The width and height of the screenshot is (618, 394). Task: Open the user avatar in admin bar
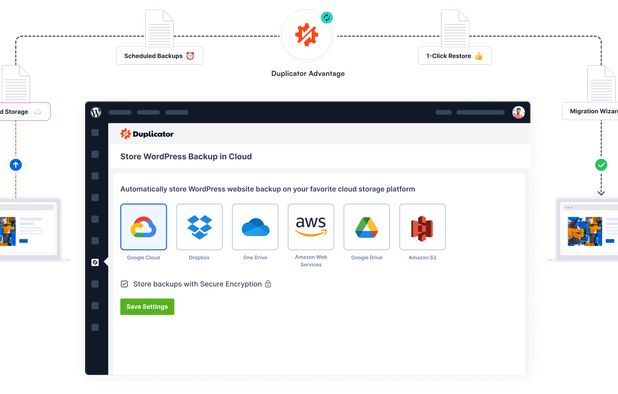tap(518, 112)
